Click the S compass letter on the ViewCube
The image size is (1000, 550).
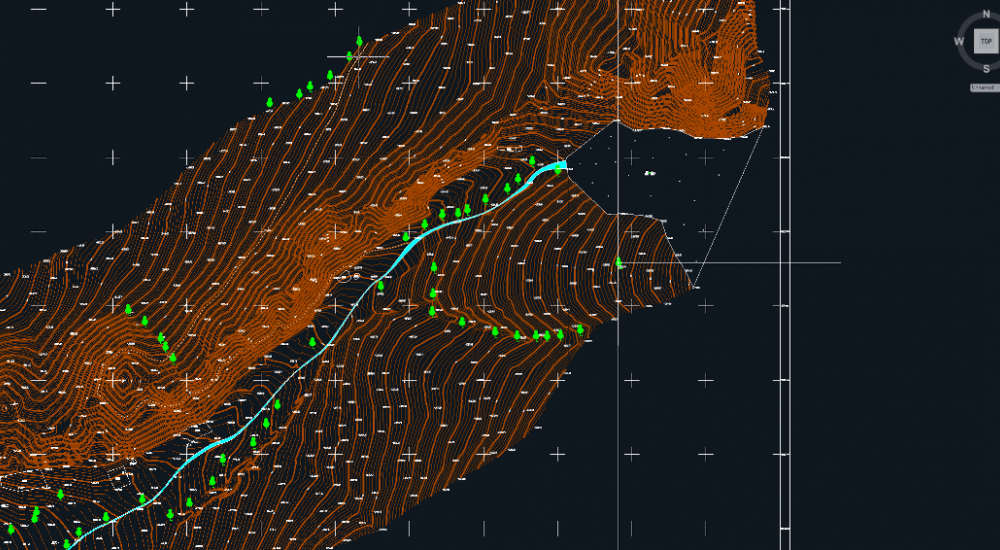(986, 68)
